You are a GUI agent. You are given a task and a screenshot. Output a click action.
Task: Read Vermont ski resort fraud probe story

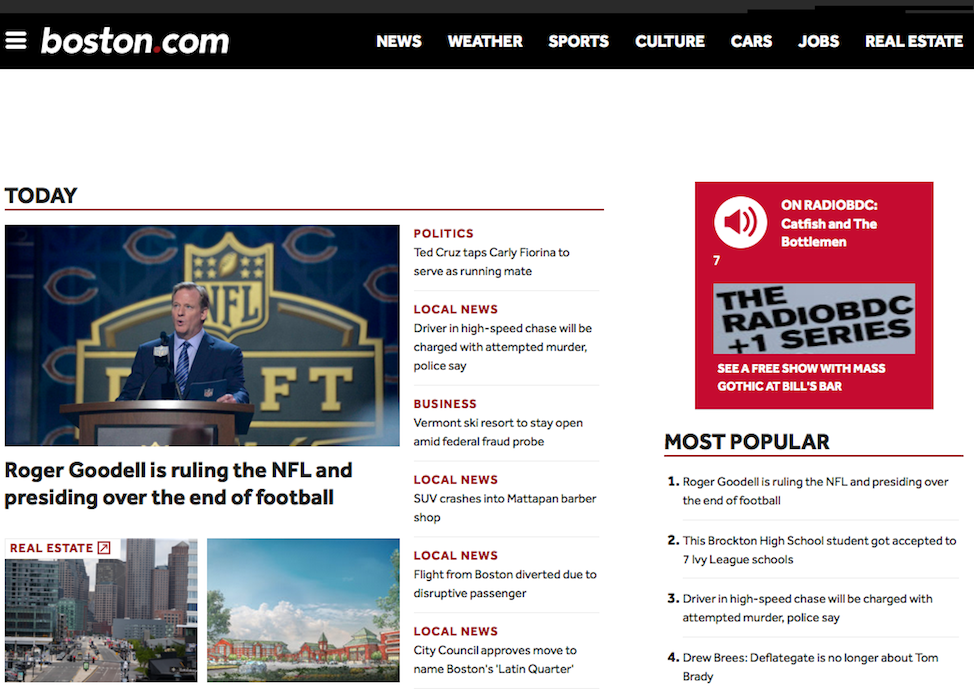(x=498, y=432)
